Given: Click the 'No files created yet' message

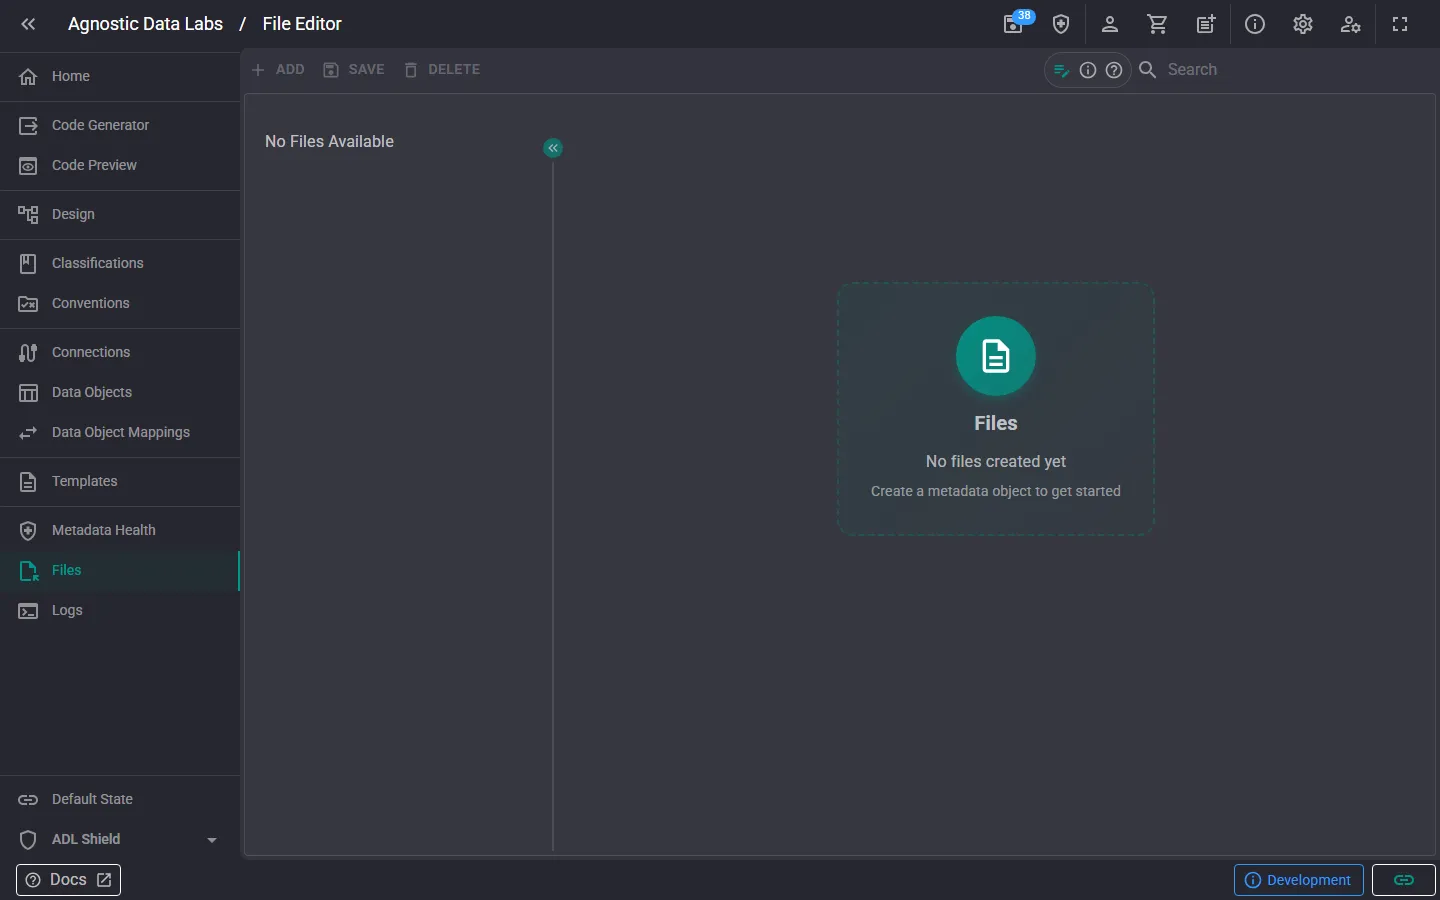Looking at the screenshot, I should (996, 461).
